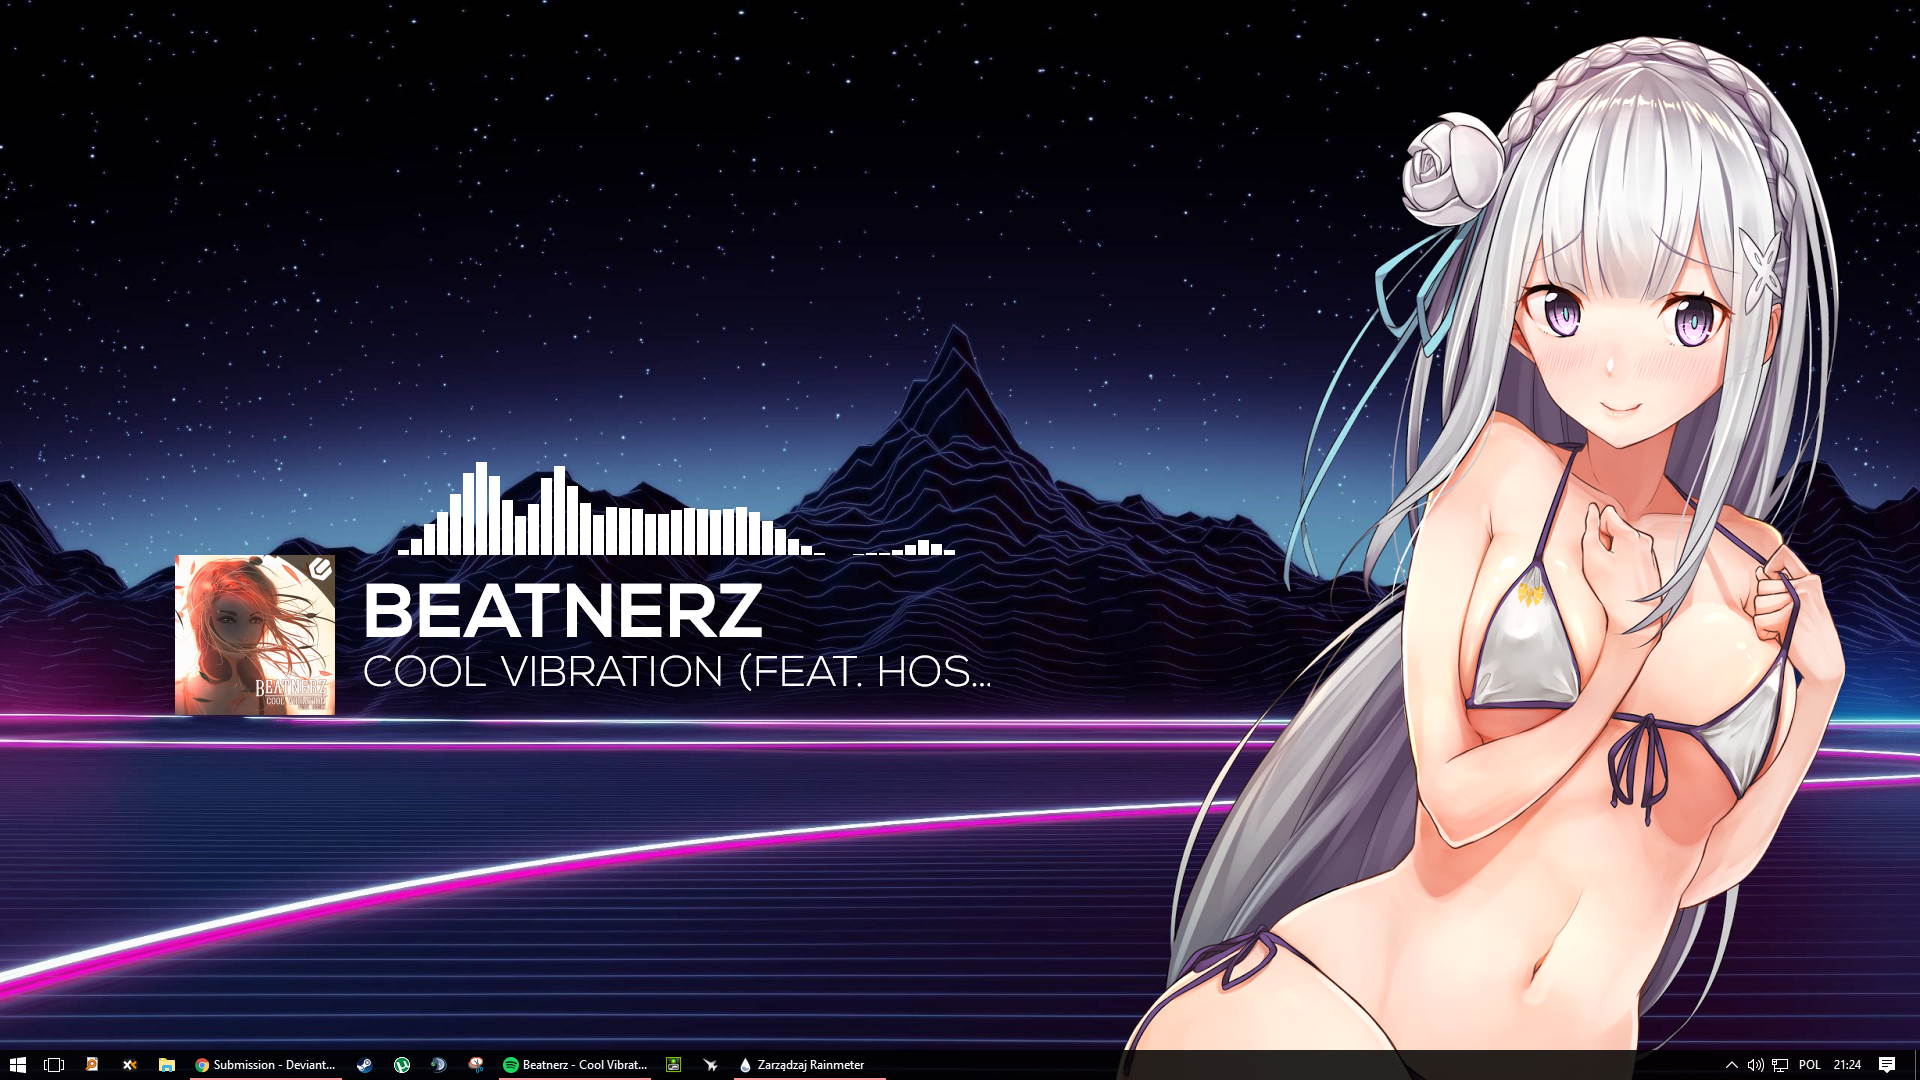Click the COOL VIBRATION track title
Screen dimensions: 1920x1080
pos(677,672)
